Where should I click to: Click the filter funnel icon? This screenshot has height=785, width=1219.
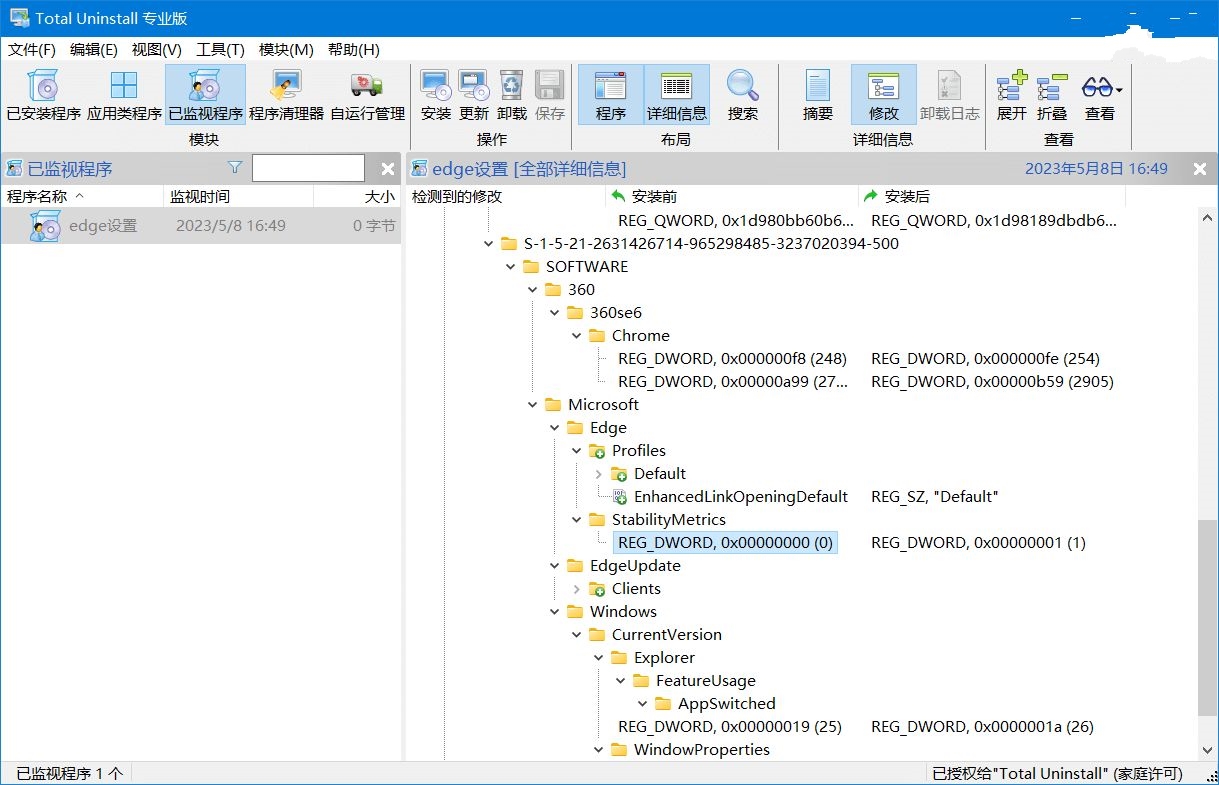pyautogui.click(x=235, y=168)
